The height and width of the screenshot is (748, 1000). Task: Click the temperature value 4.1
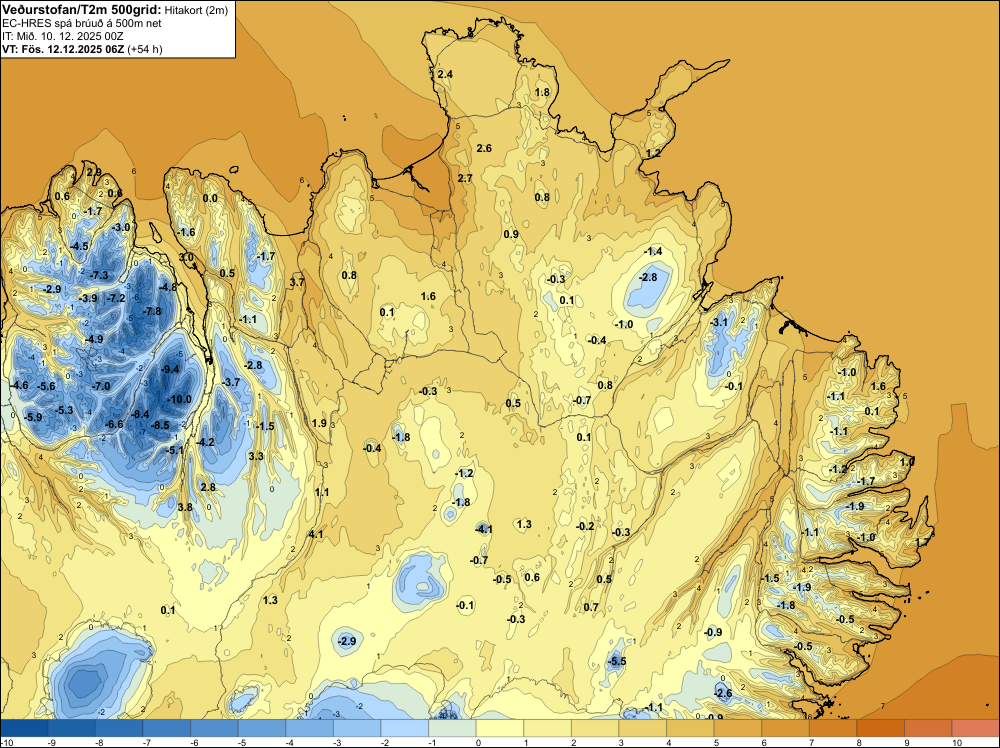click(316, 534)
